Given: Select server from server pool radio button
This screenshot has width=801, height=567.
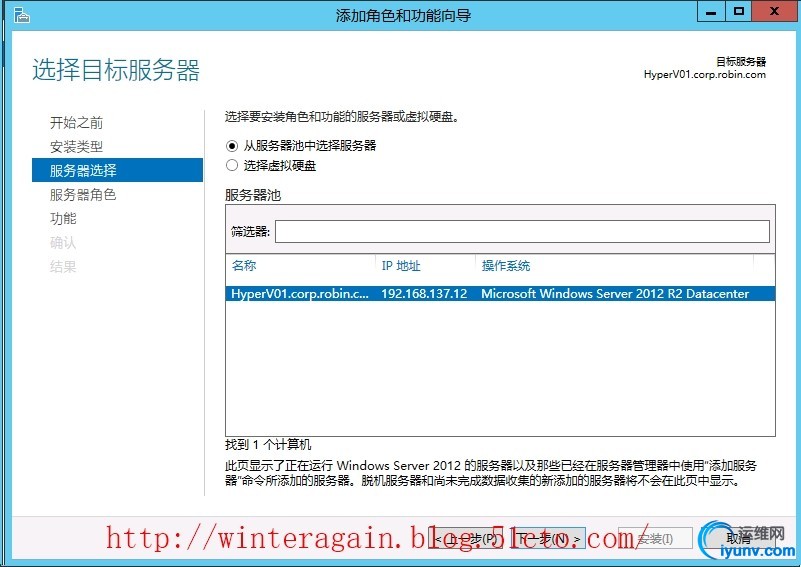Looking at the screenshot, I should click(x=232, y=146).
